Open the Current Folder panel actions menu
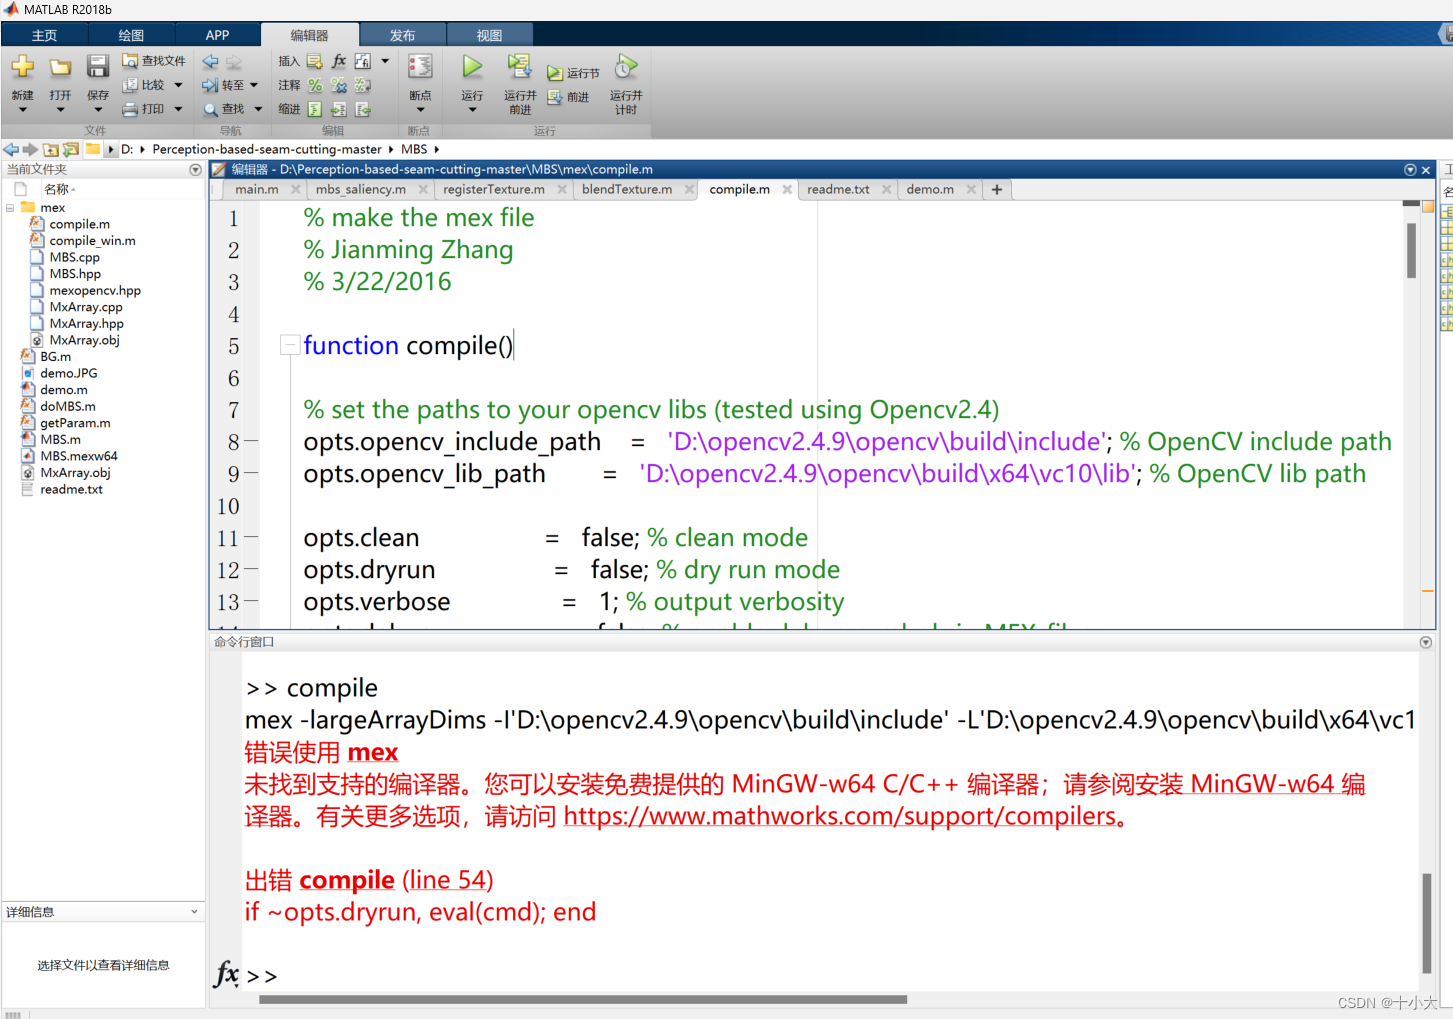The width and height of the screenshot is (1453, 1019). (x=195, y=170)
